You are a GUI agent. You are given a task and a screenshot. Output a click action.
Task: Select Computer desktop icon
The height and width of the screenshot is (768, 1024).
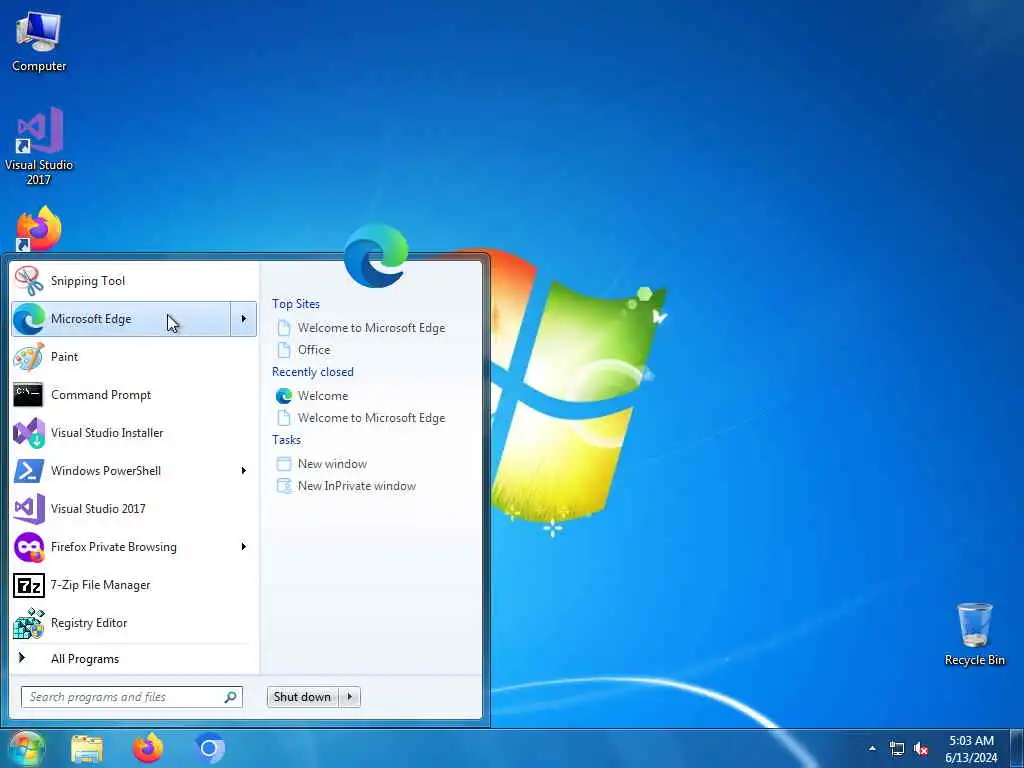[39, 41]
